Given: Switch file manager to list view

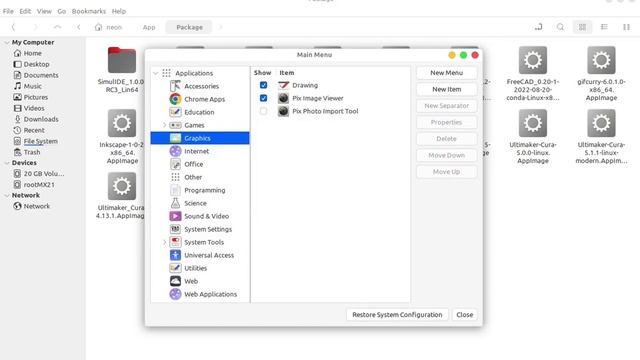Looking at the screenshot, I should pos(604,27).
